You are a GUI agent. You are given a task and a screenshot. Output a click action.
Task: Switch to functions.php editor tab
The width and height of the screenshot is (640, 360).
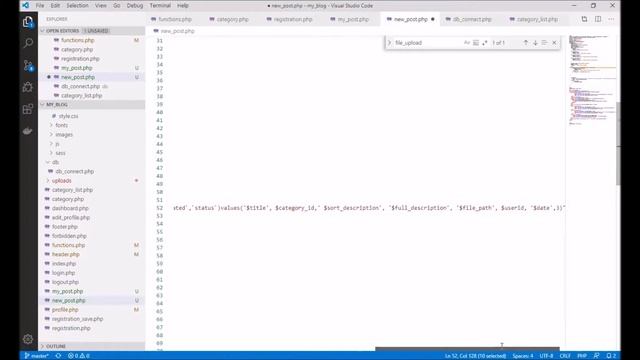point(175,19)
